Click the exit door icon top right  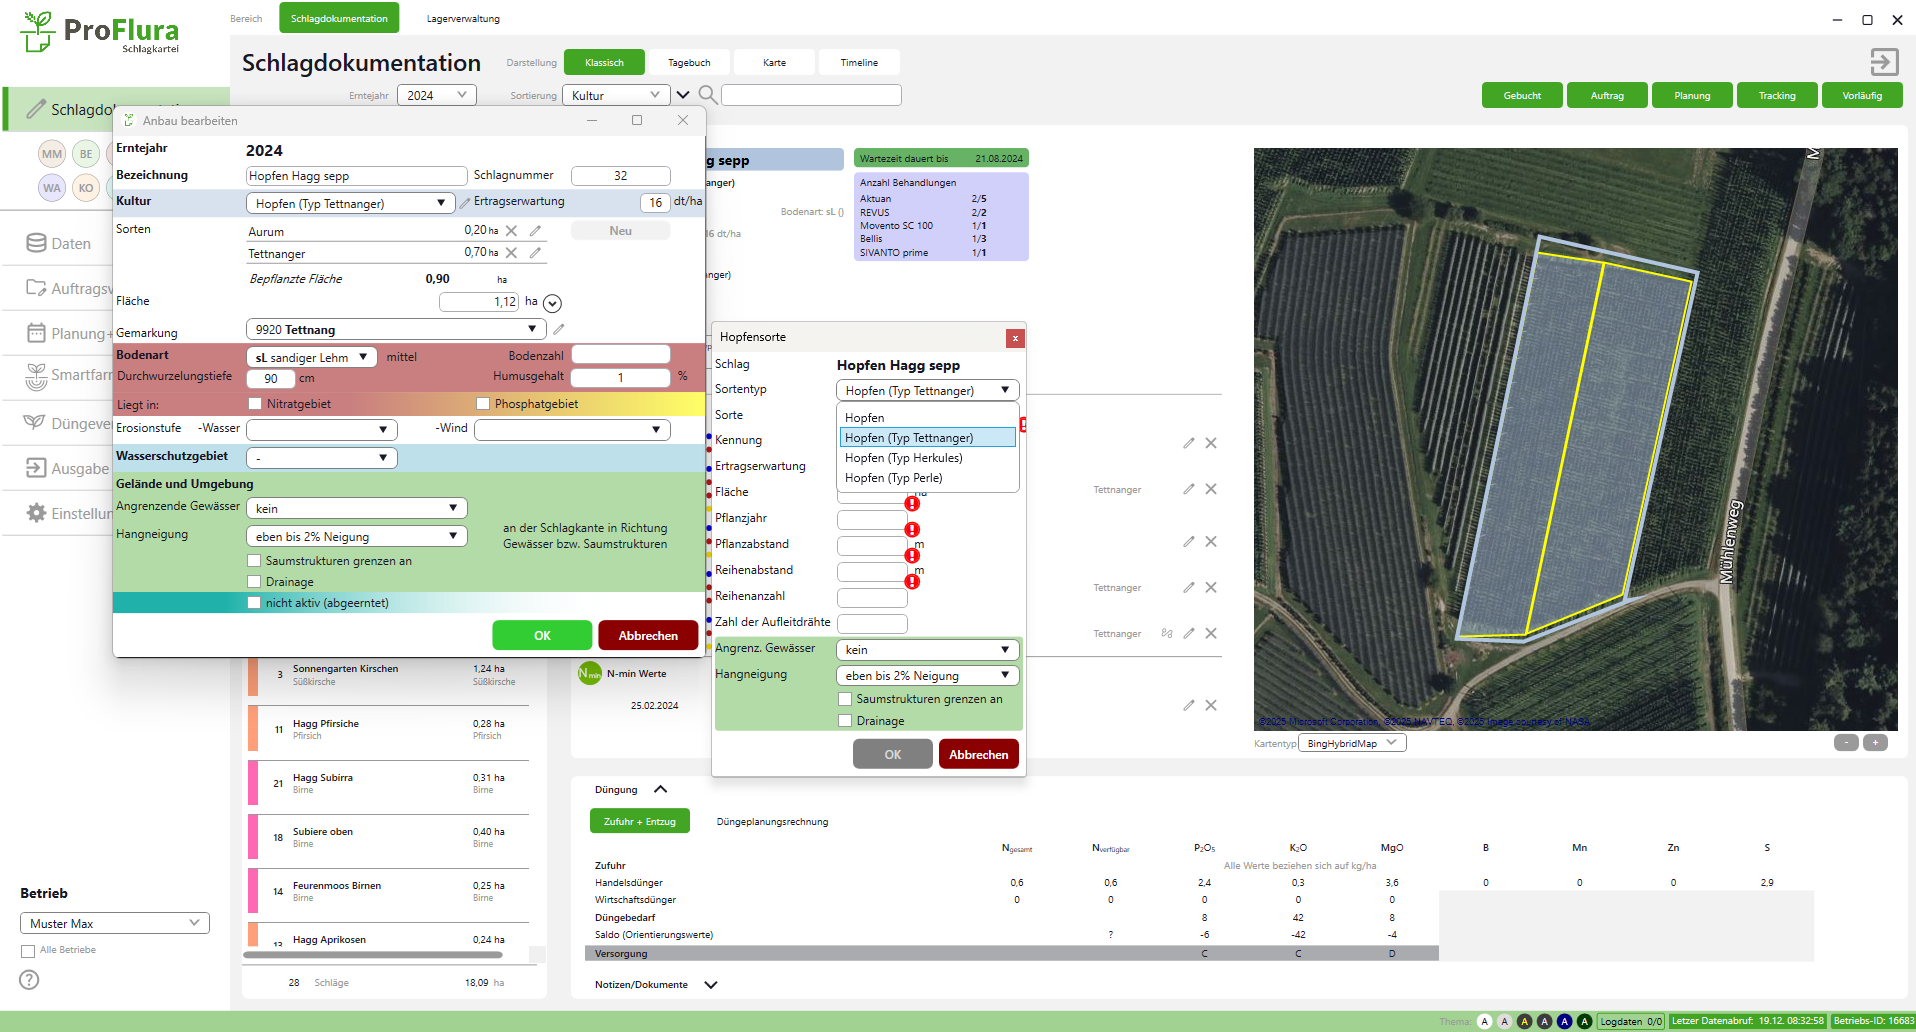pyautogui.click(x=1884, y=62)
